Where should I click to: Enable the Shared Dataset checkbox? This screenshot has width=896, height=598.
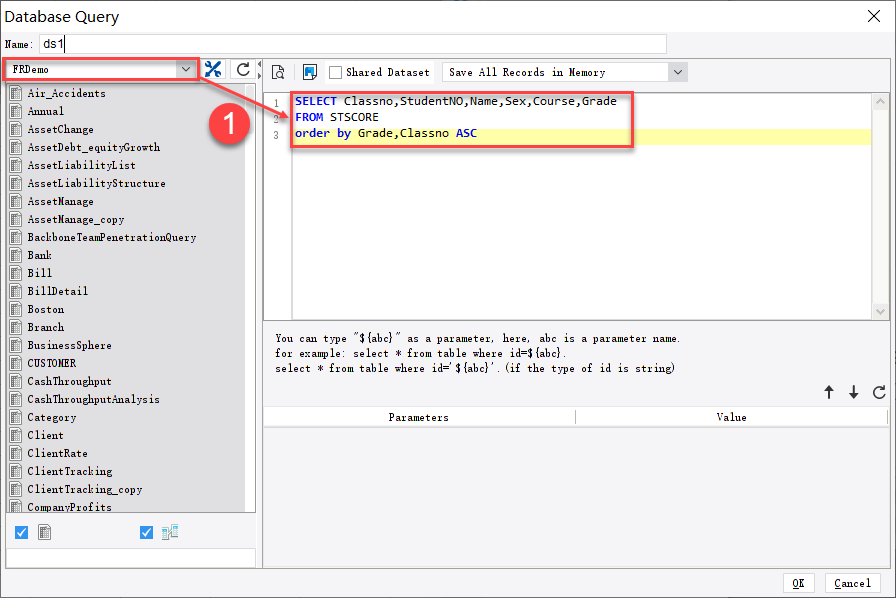pyautogui.click(x=335, y=71)
